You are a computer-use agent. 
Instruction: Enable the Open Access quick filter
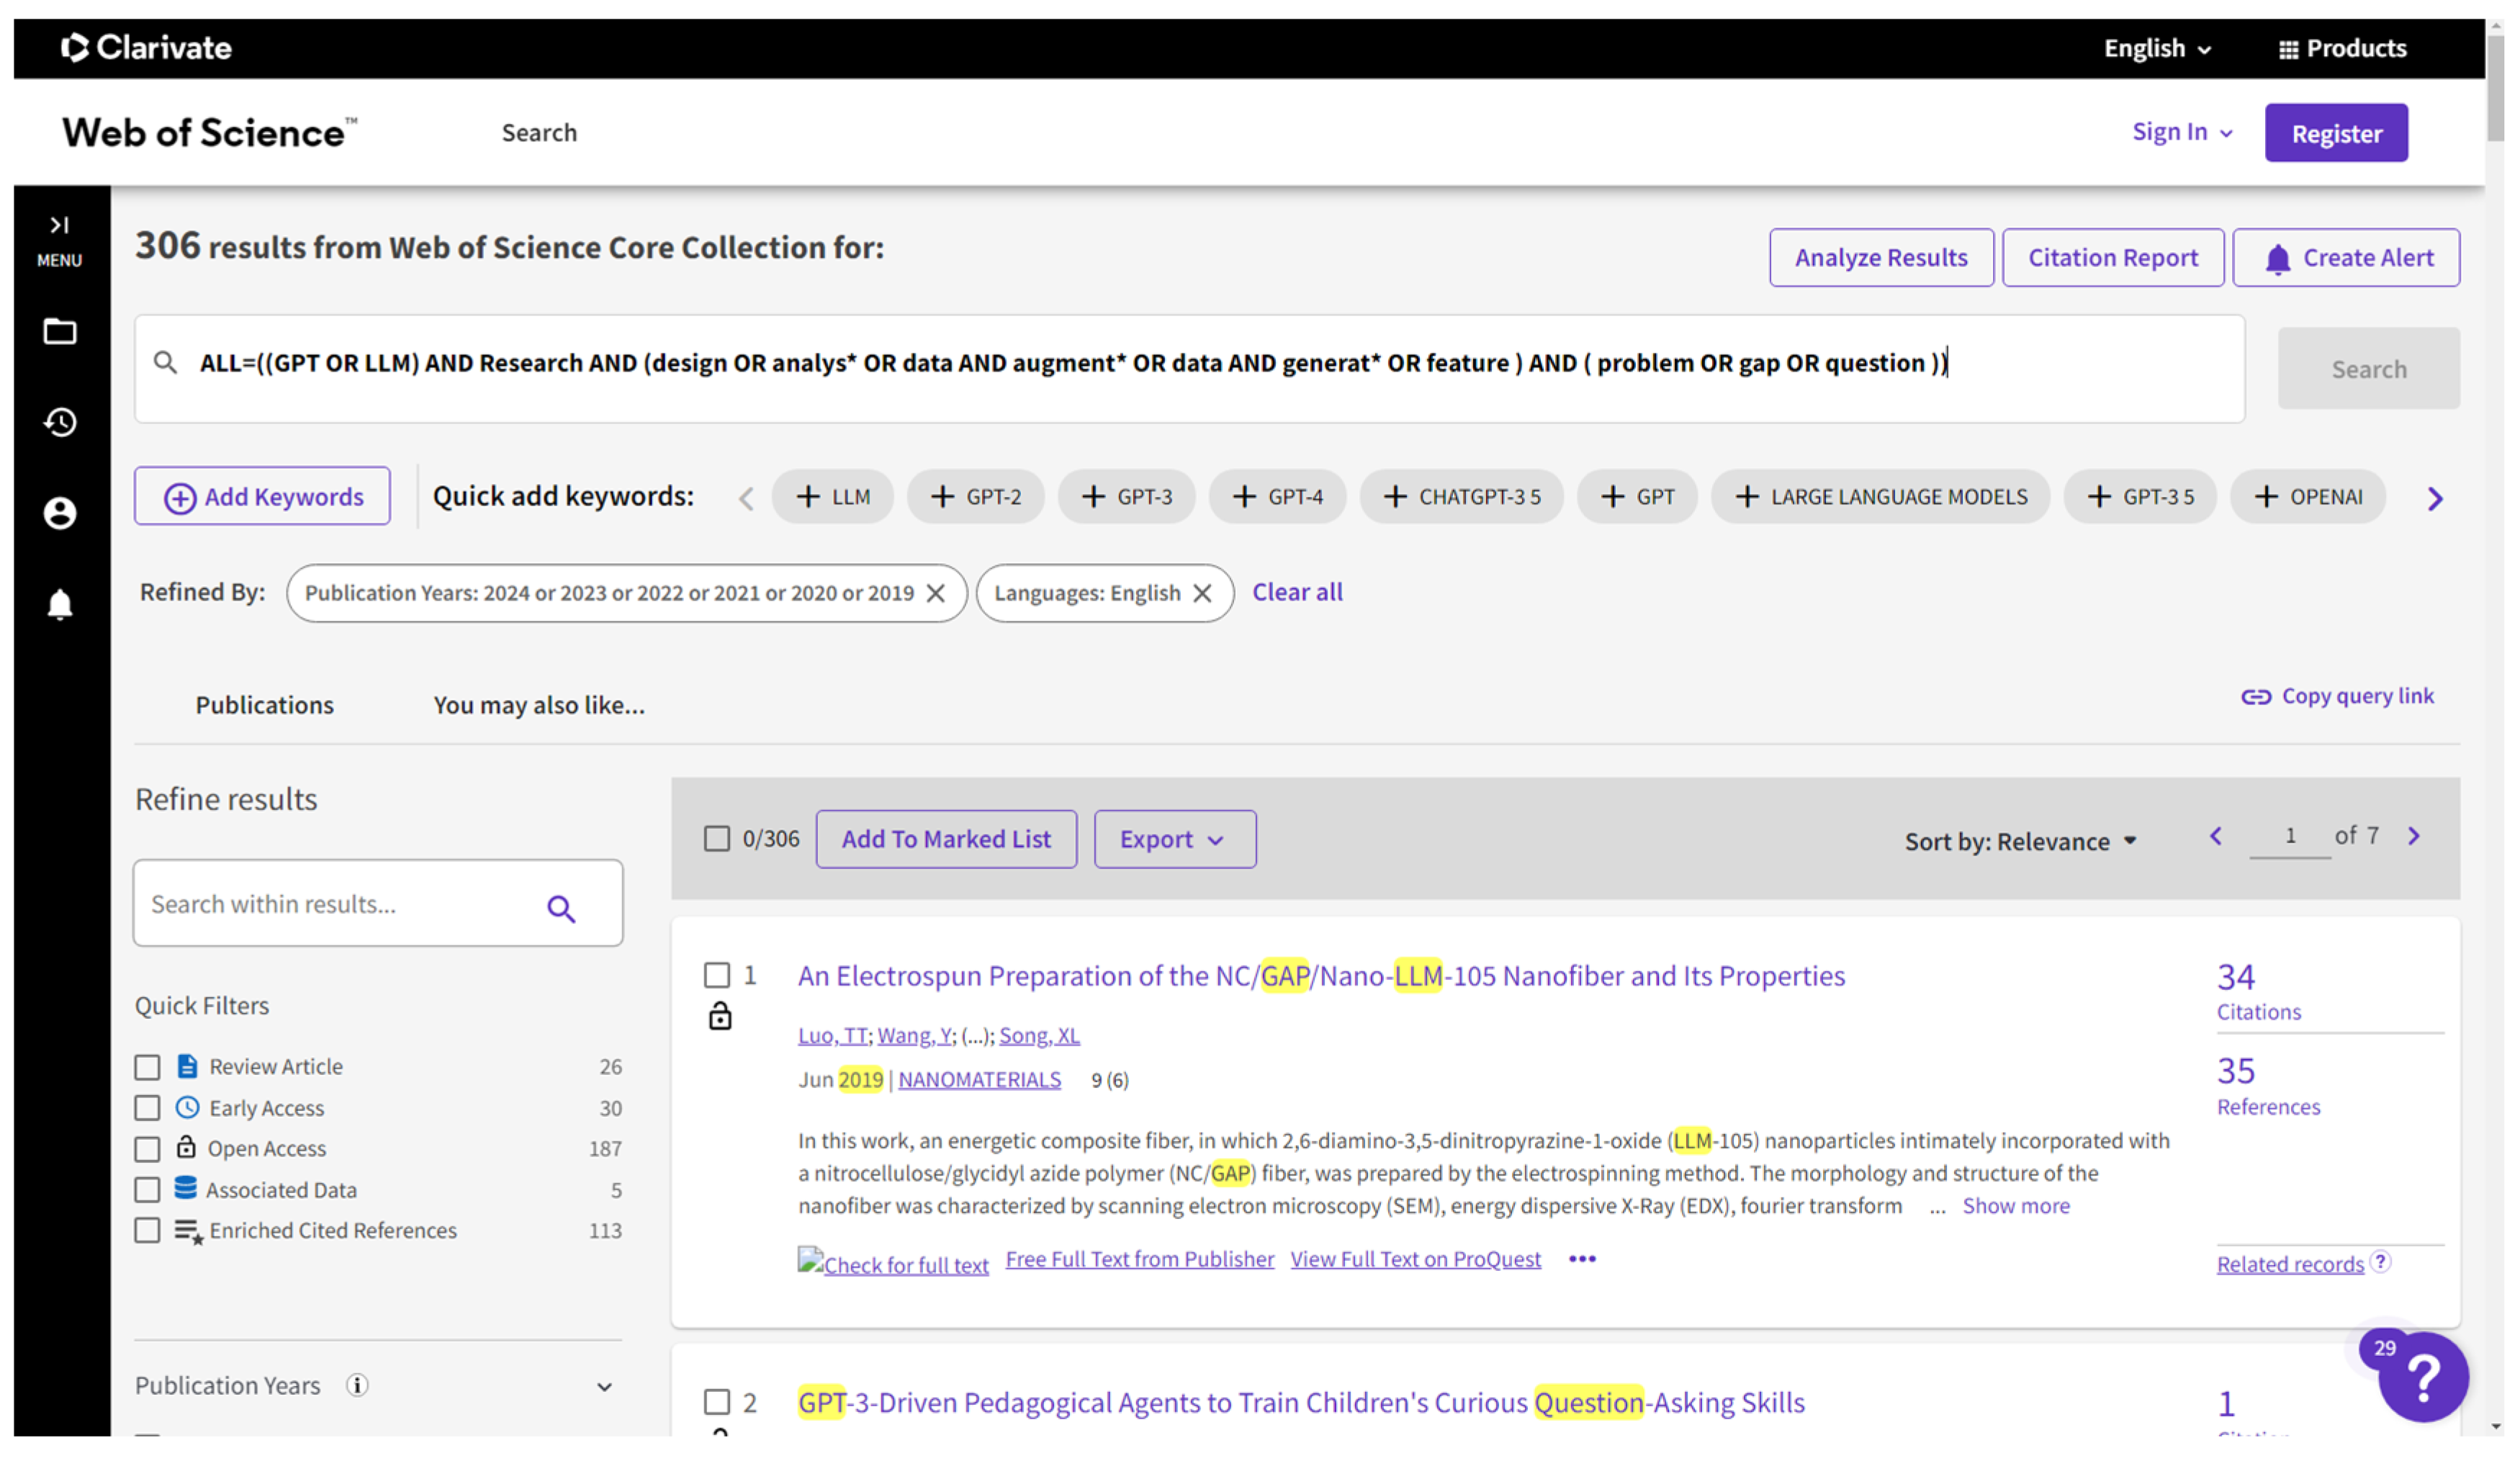click(148, 1149)
